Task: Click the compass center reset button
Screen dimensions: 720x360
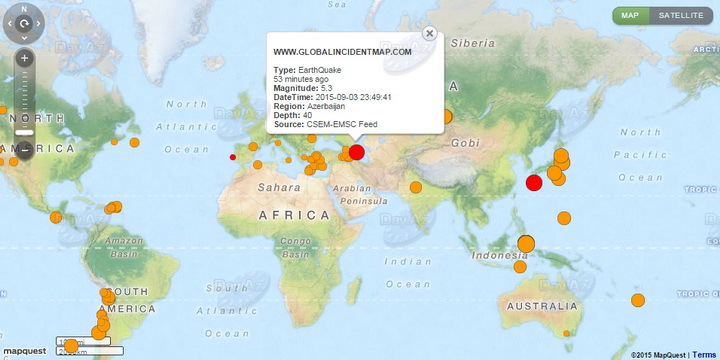Action: 24,23
